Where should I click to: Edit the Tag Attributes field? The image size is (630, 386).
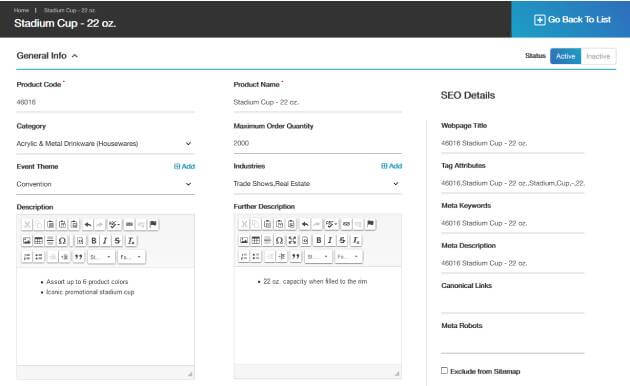click(512, 183)
